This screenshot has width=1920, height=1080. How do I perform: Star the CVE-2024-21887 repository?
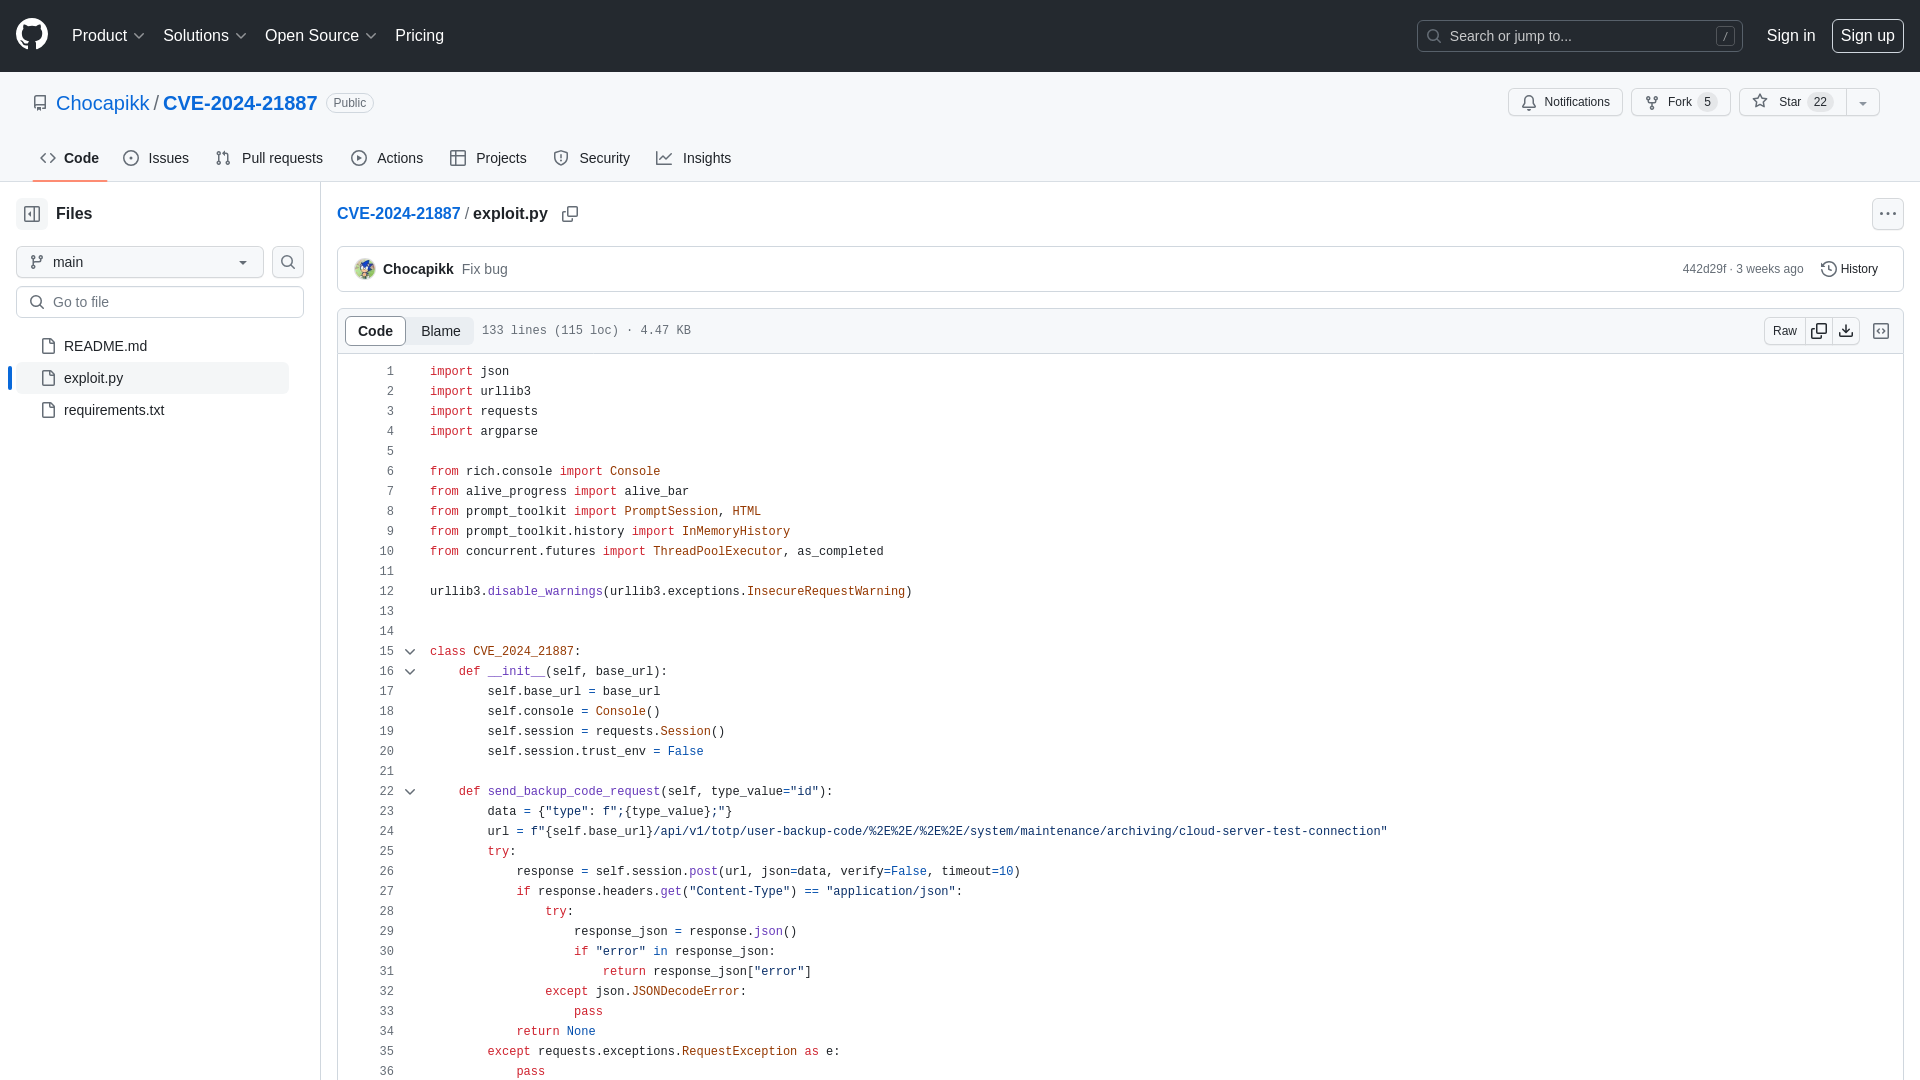(x=1792, y=102)
